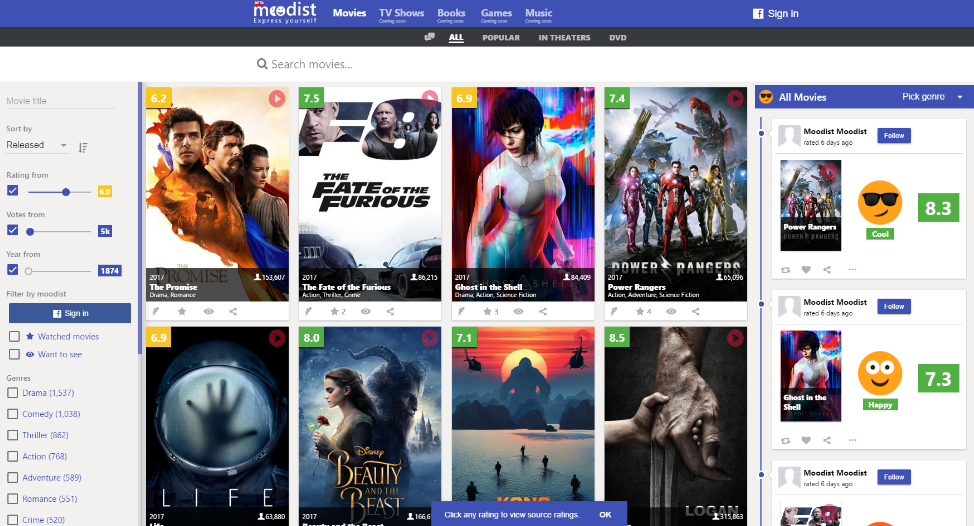Toggle the Year from checkbox
974x526 pixels.
(12, 270)
